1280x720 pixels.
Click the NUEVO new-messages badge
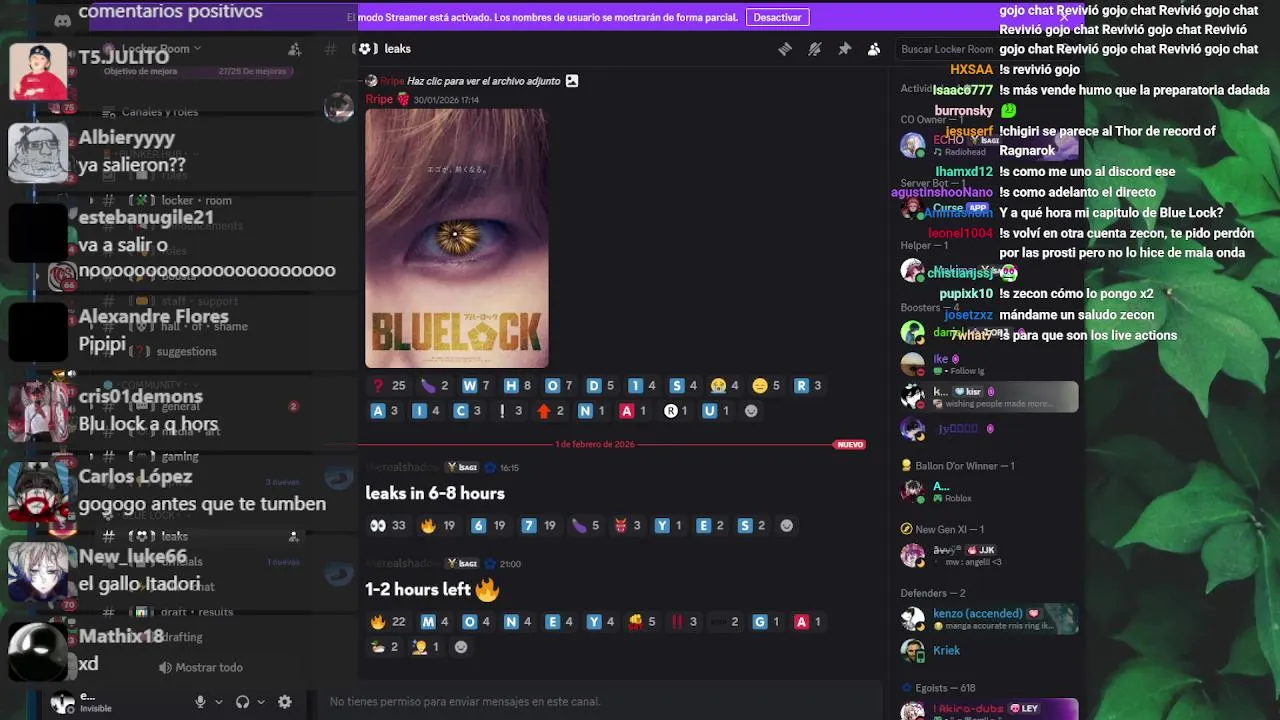pos(850,445)
